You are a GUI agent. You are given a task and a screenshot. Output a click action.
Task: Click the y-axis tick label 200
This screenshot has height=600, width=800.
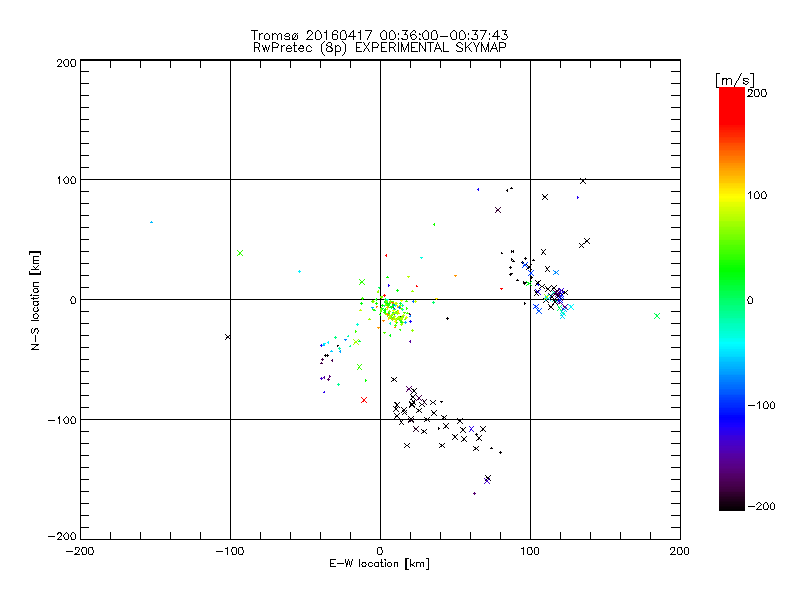[66, 63]
